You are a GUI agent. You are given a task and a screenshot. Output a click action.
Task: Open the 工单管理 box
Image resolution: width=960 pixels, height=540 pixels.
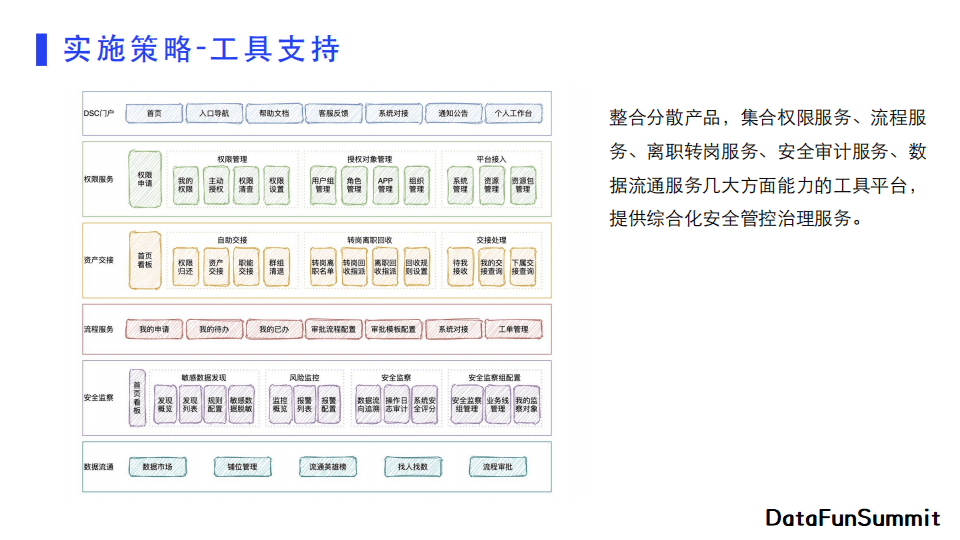coord(513,329)
